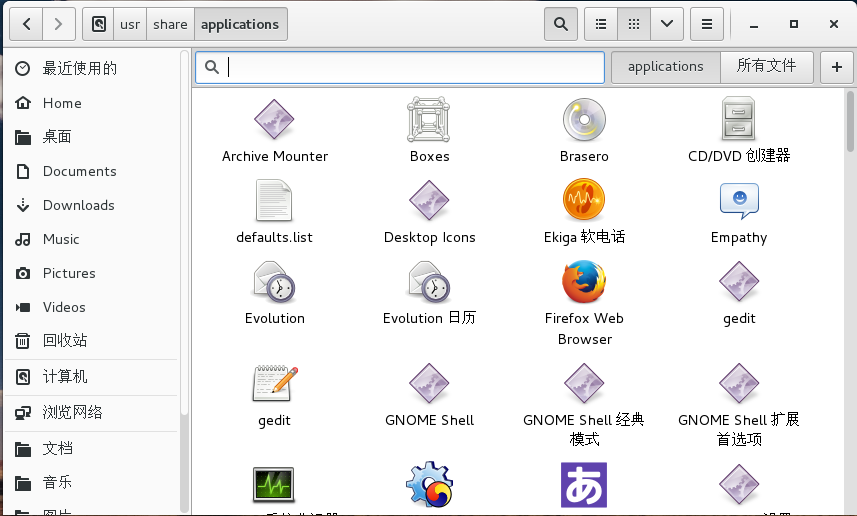The image size is (857, 516).
Task: Click the computer root icon in path bar
Action: [x=98, y=24]
